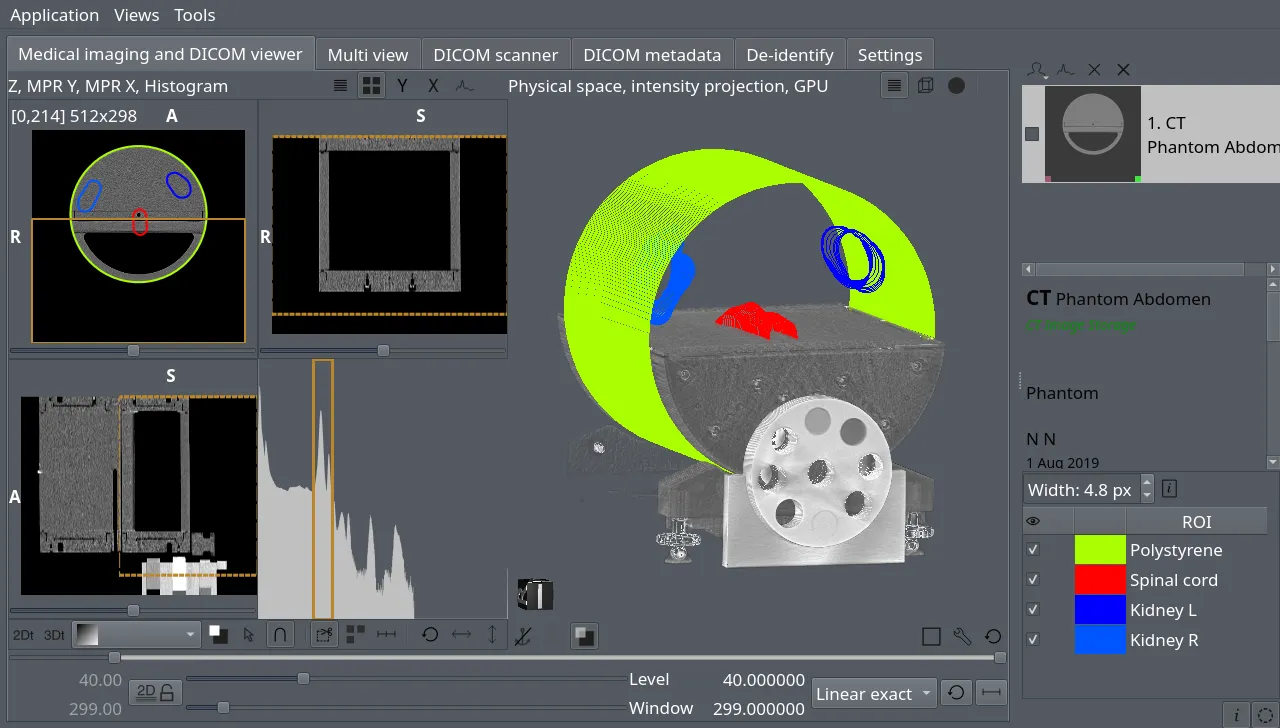Viewport: 1280px width, 728px height.
Task: Open the Linear exact interpolation dropdown
Action: click(874, 693)
